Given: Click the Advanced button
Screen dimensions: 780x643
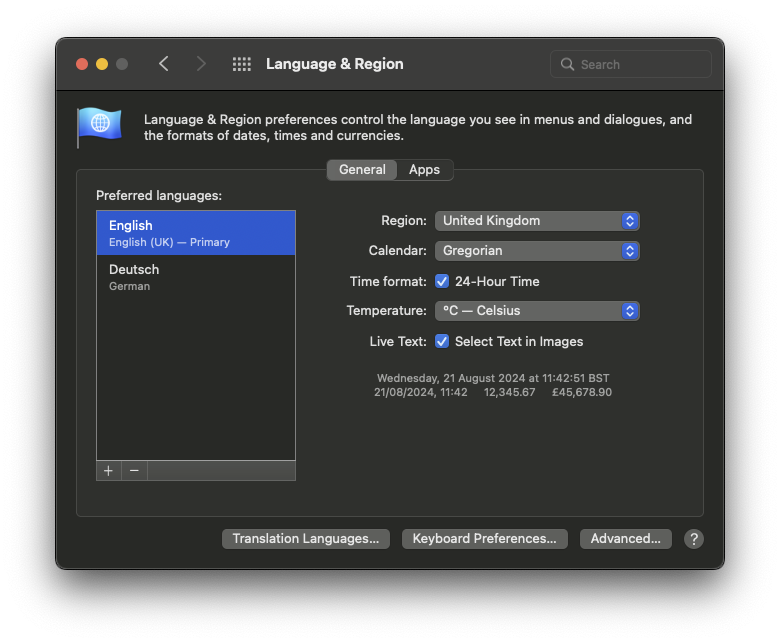Looking at the screenshot, I should (625, 539).
